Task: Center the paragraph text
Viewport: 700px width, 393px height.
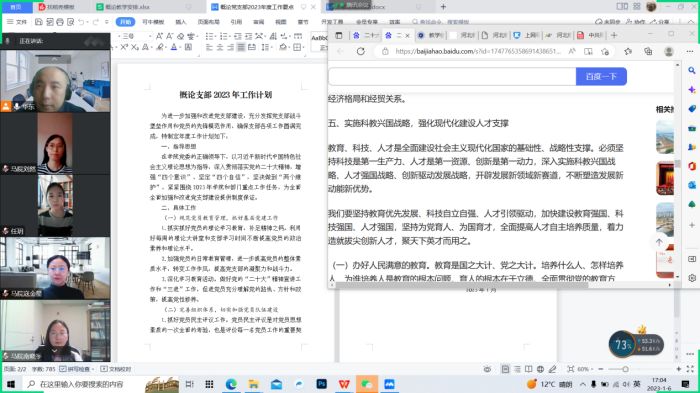Action: 220,47
